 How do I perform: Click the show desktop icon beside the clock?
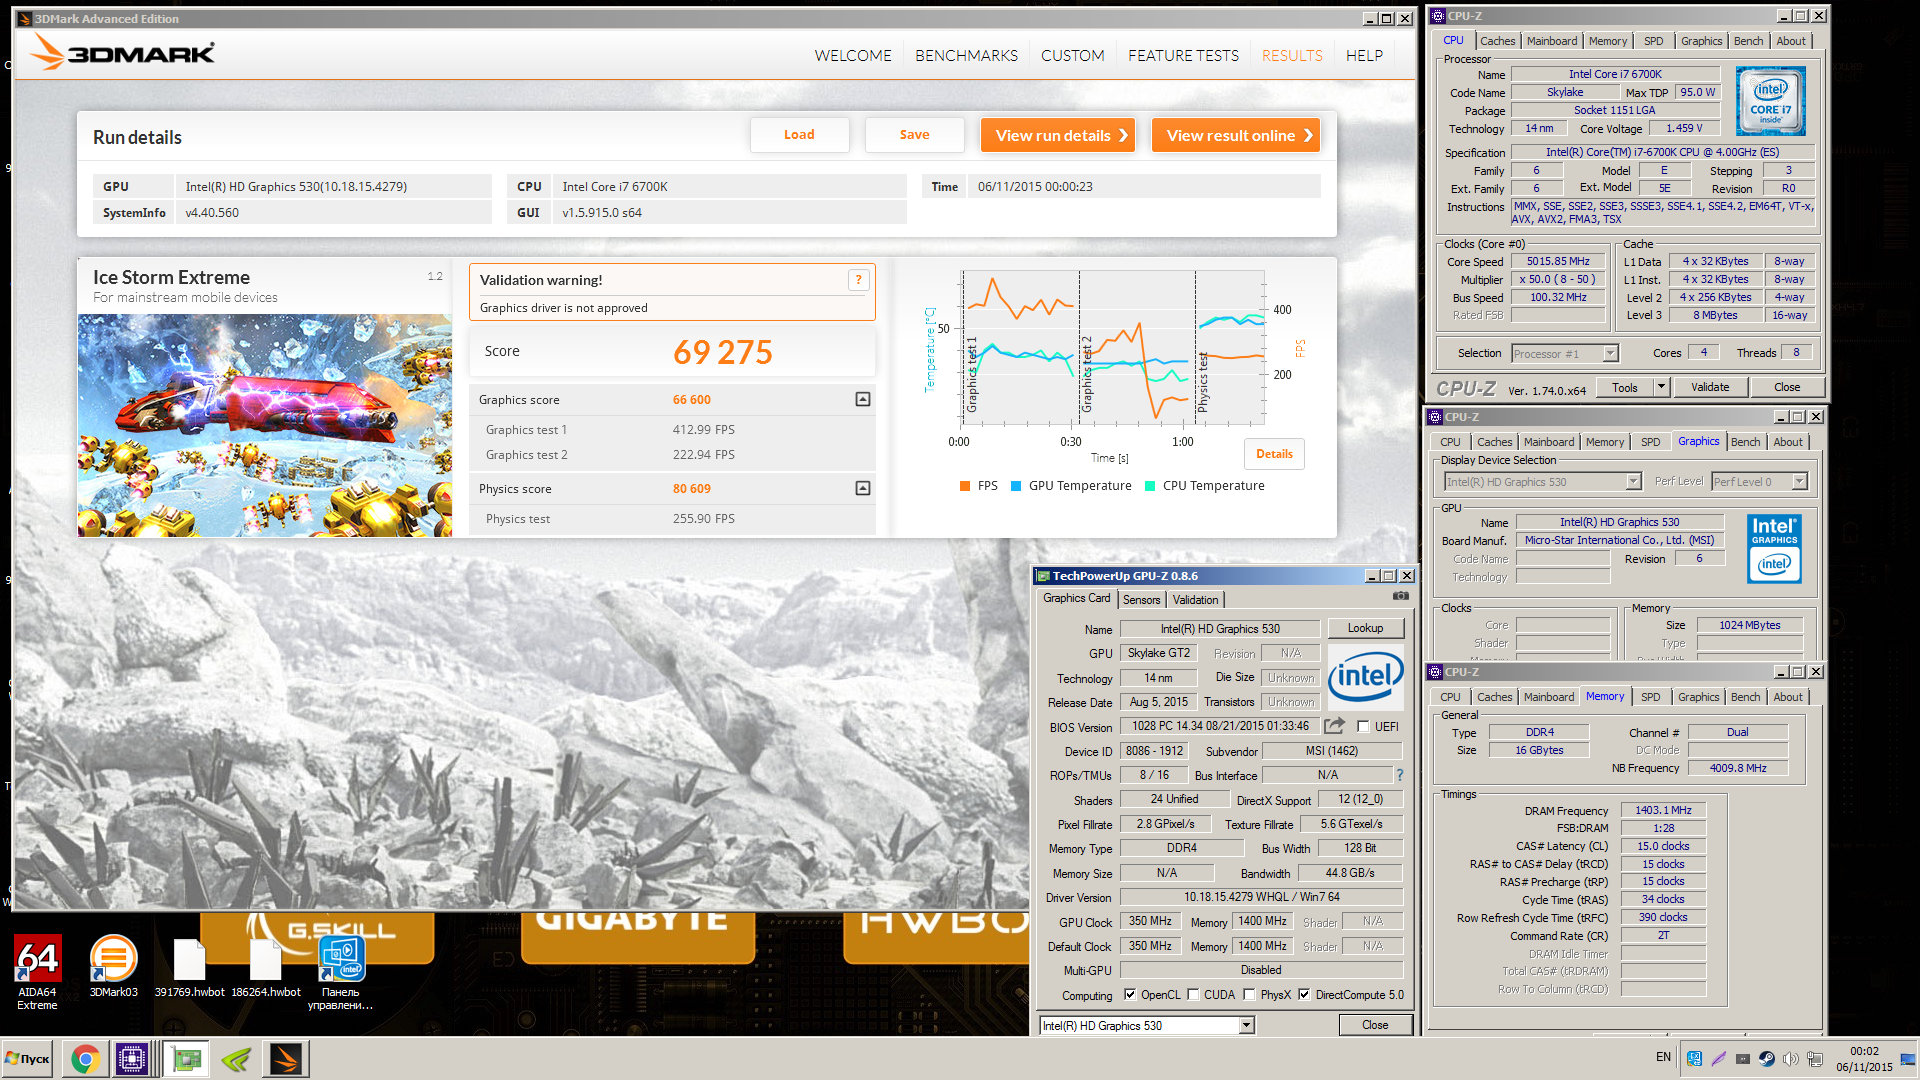[x=1908, y=1059]
